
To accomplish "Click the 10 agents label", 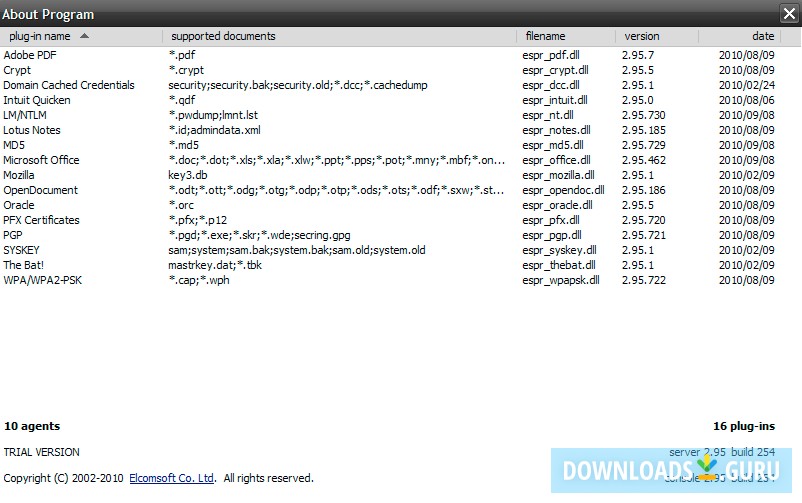I will tap(32, 426).
